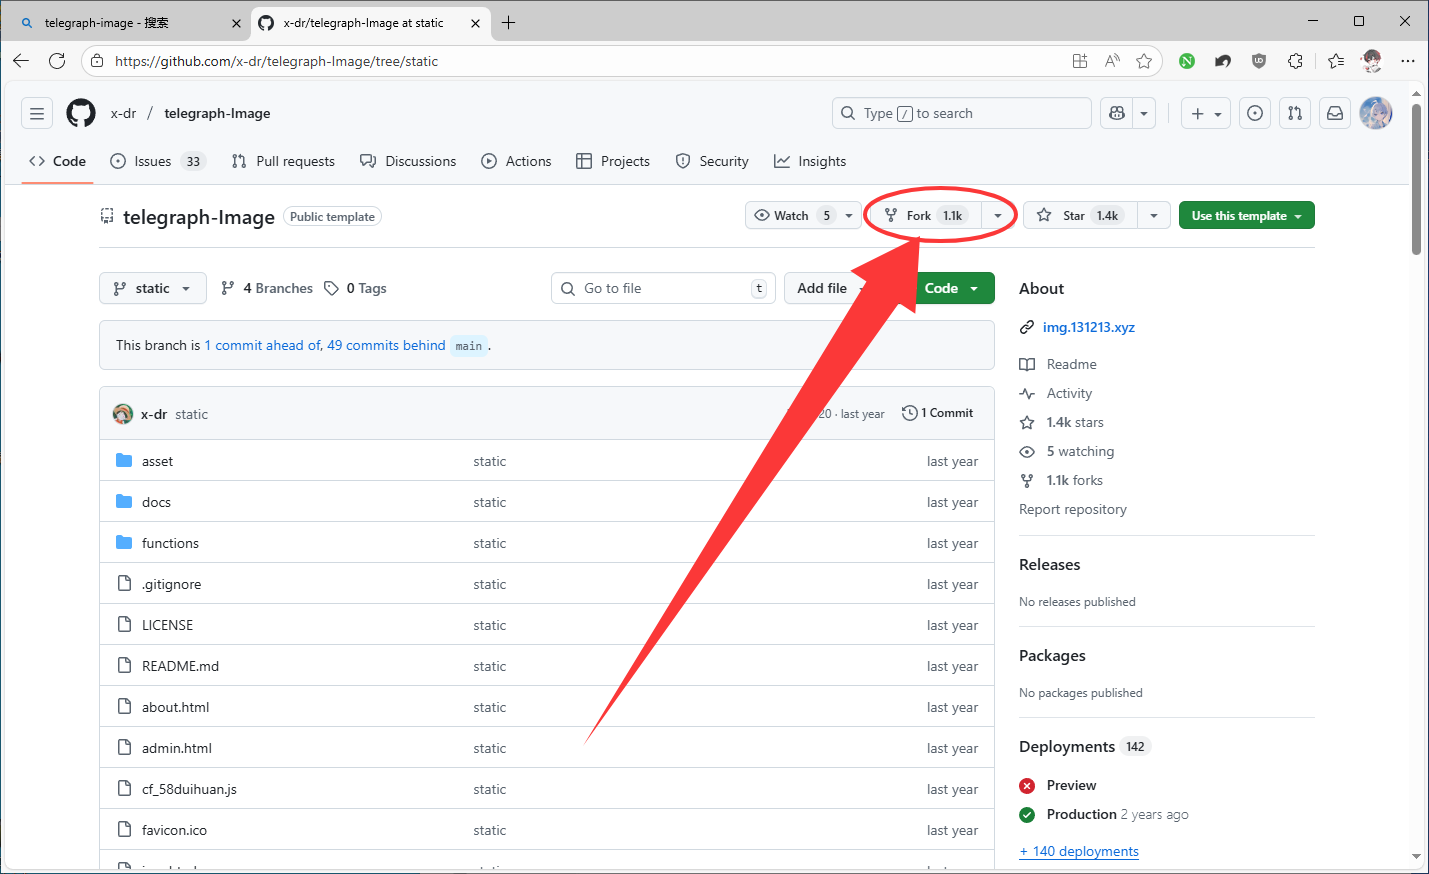1429x874 pixels.
Task: Switch to the Issues tab
Action: click(154, 161)
